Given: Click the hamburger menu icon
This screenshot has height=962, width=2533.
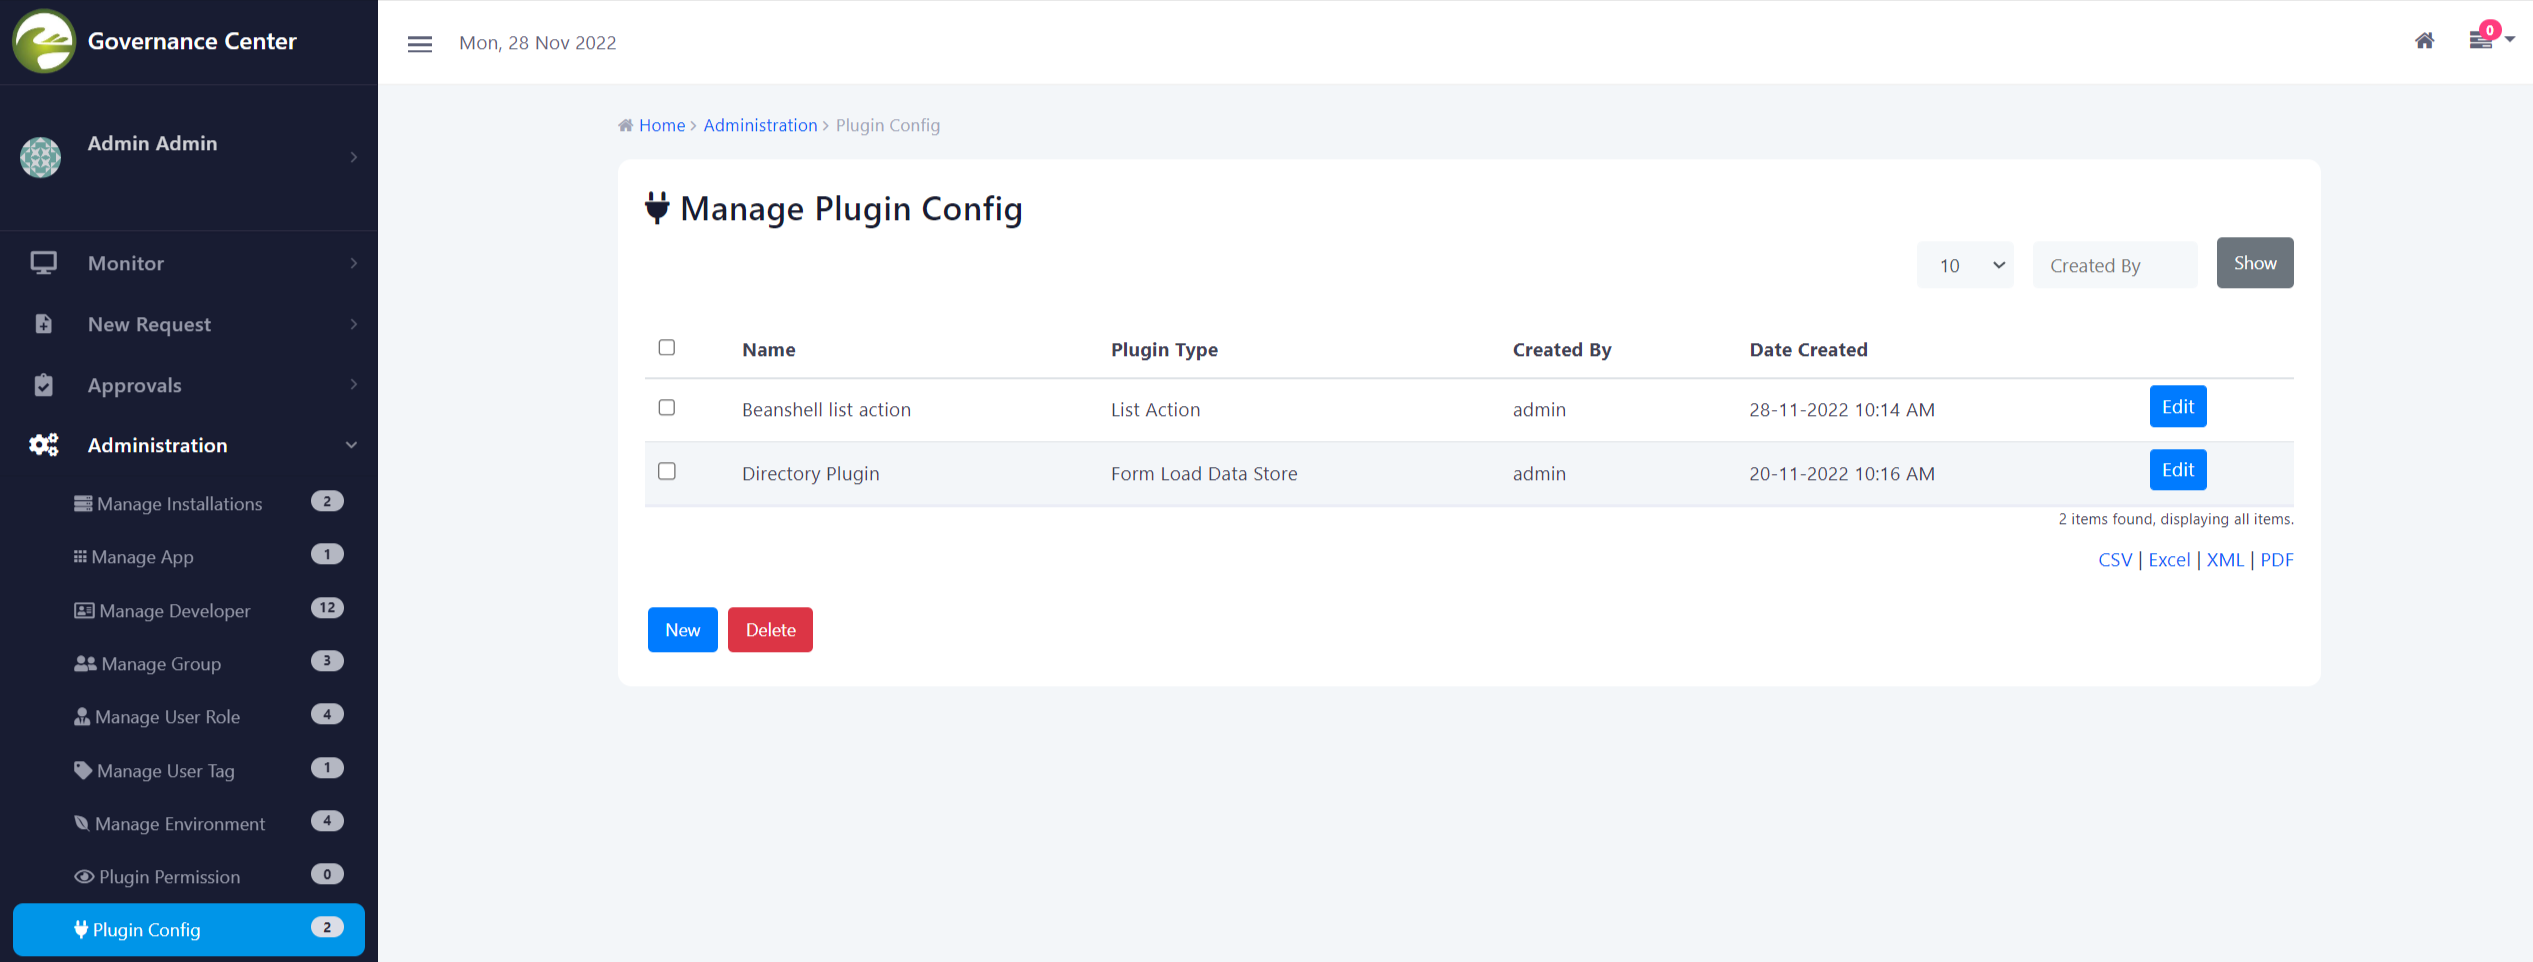Looking at the screenshot, I should [420, 44].
